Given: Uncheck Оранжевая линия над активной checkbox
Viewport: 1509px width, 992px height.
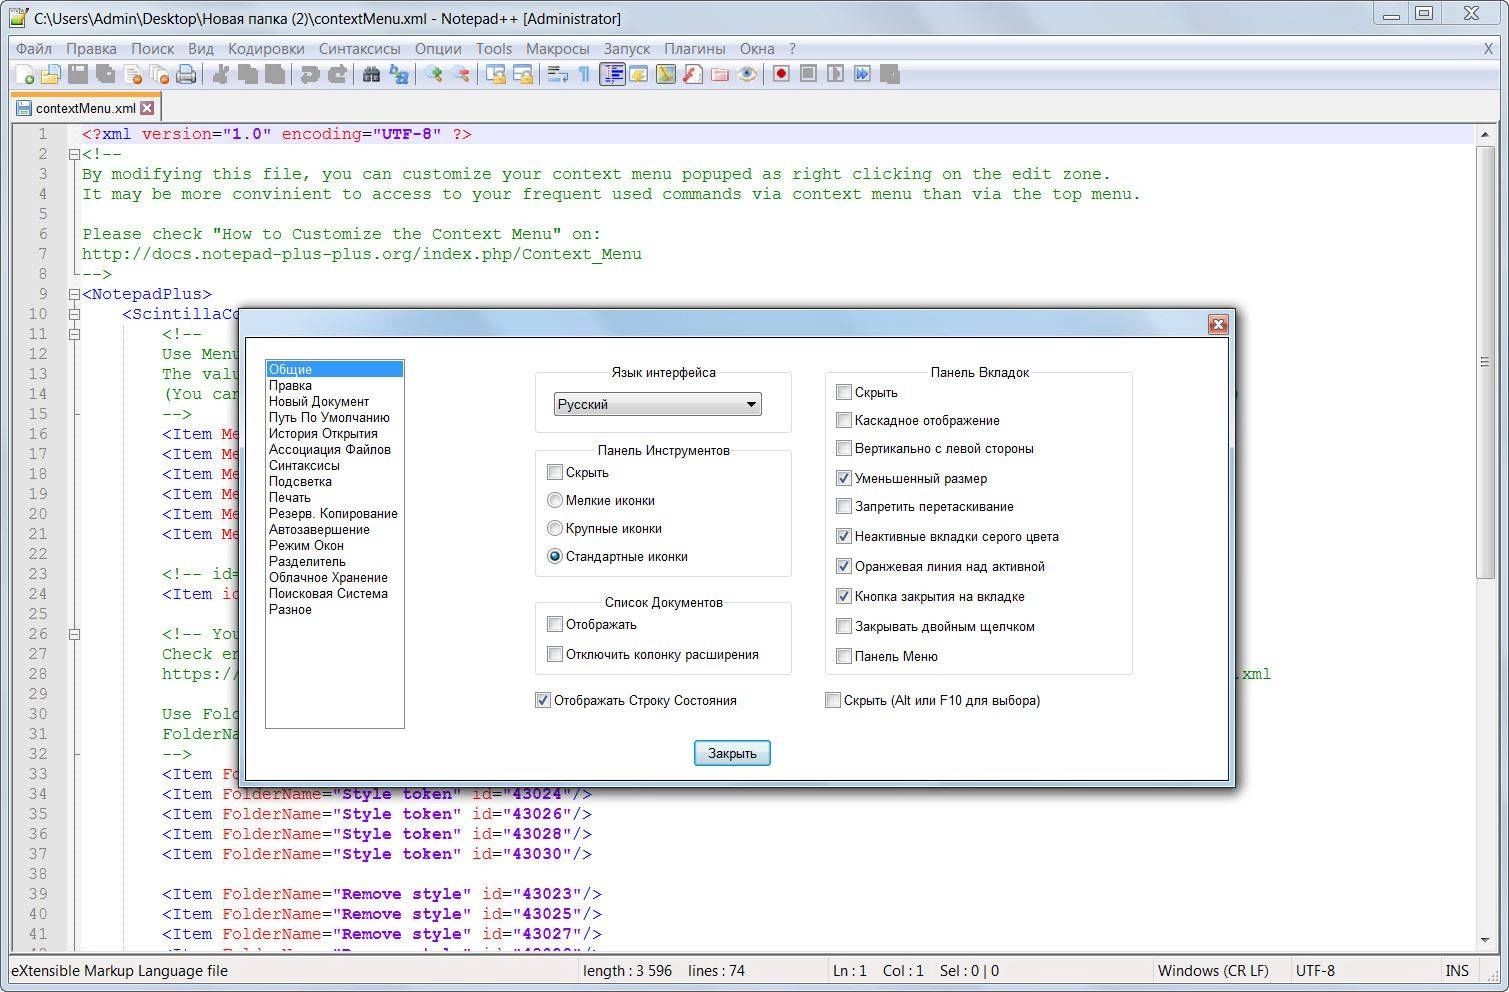Looking at the screenshot, I should (844, 566).
